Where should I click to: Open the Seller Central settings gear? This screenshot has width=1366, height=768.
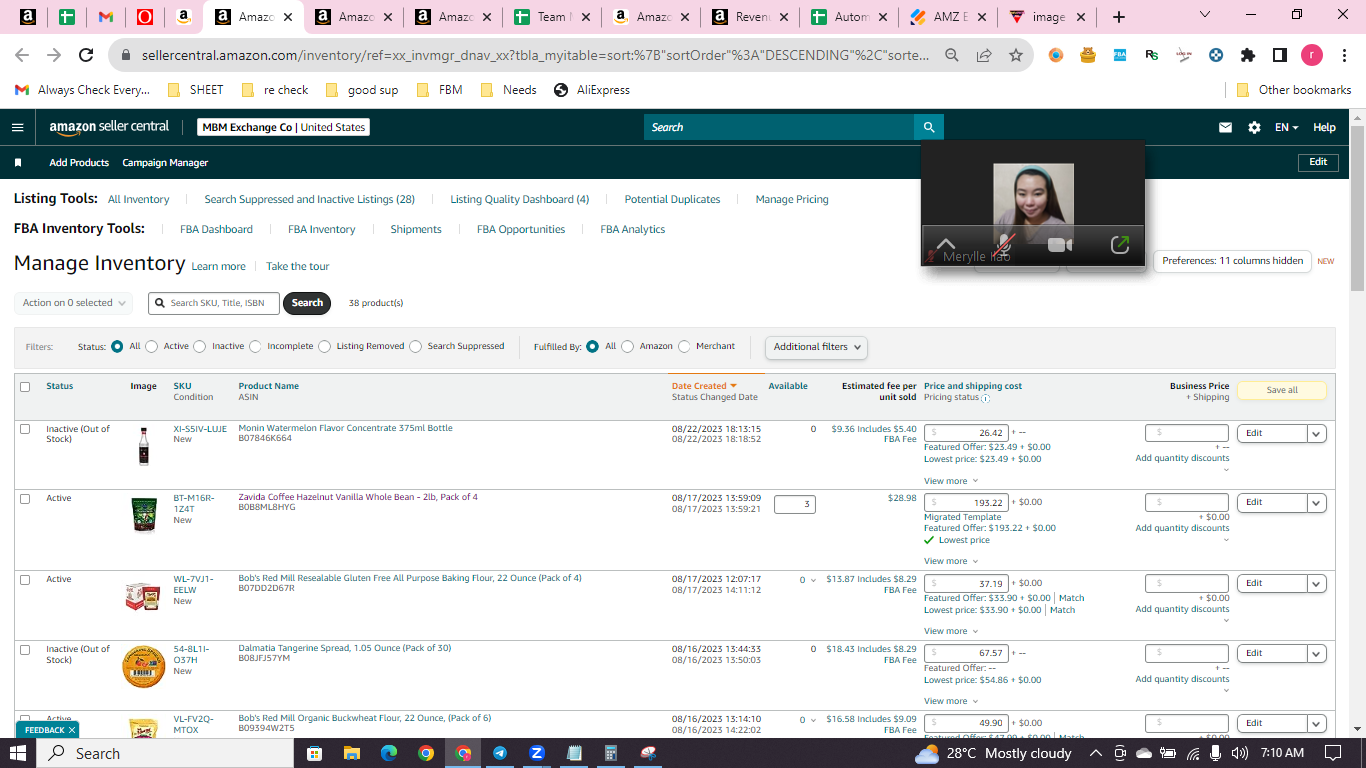[x=1254, y=127]
